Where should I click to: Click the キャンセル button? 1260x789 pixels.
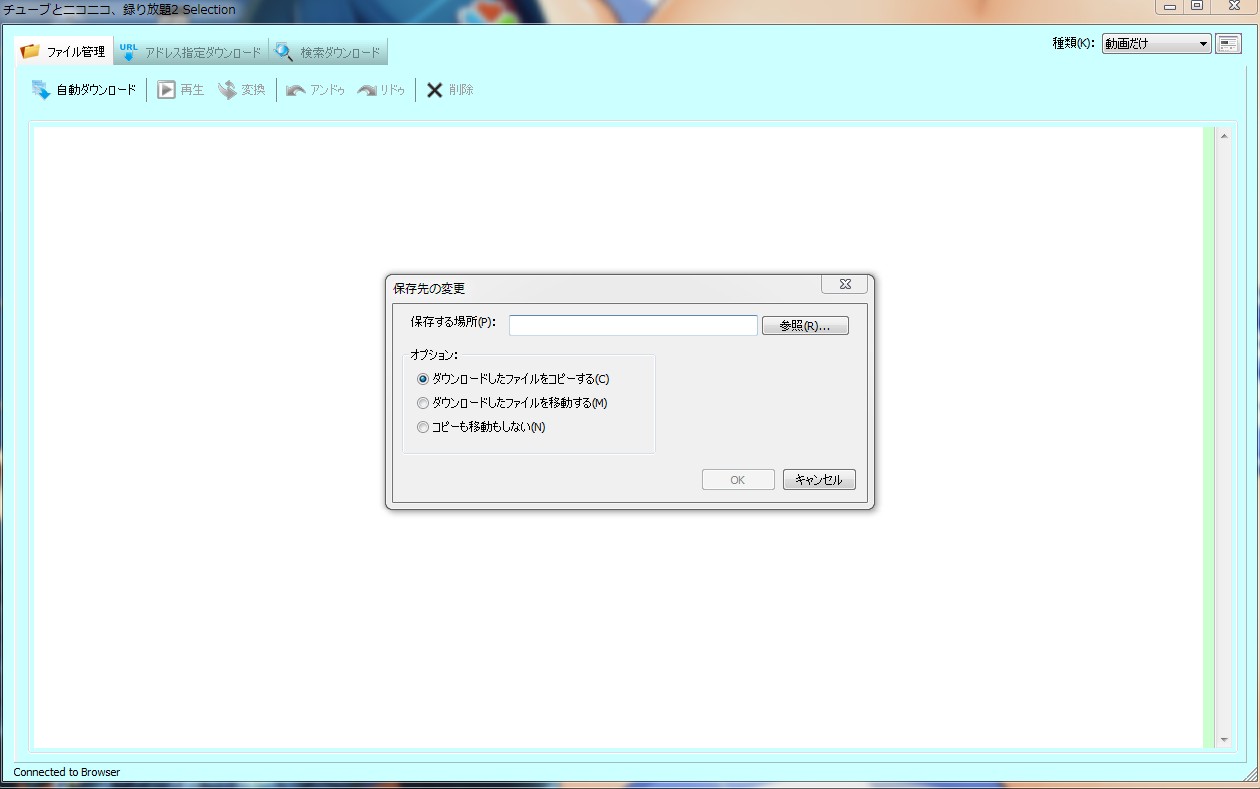point(819,480)
